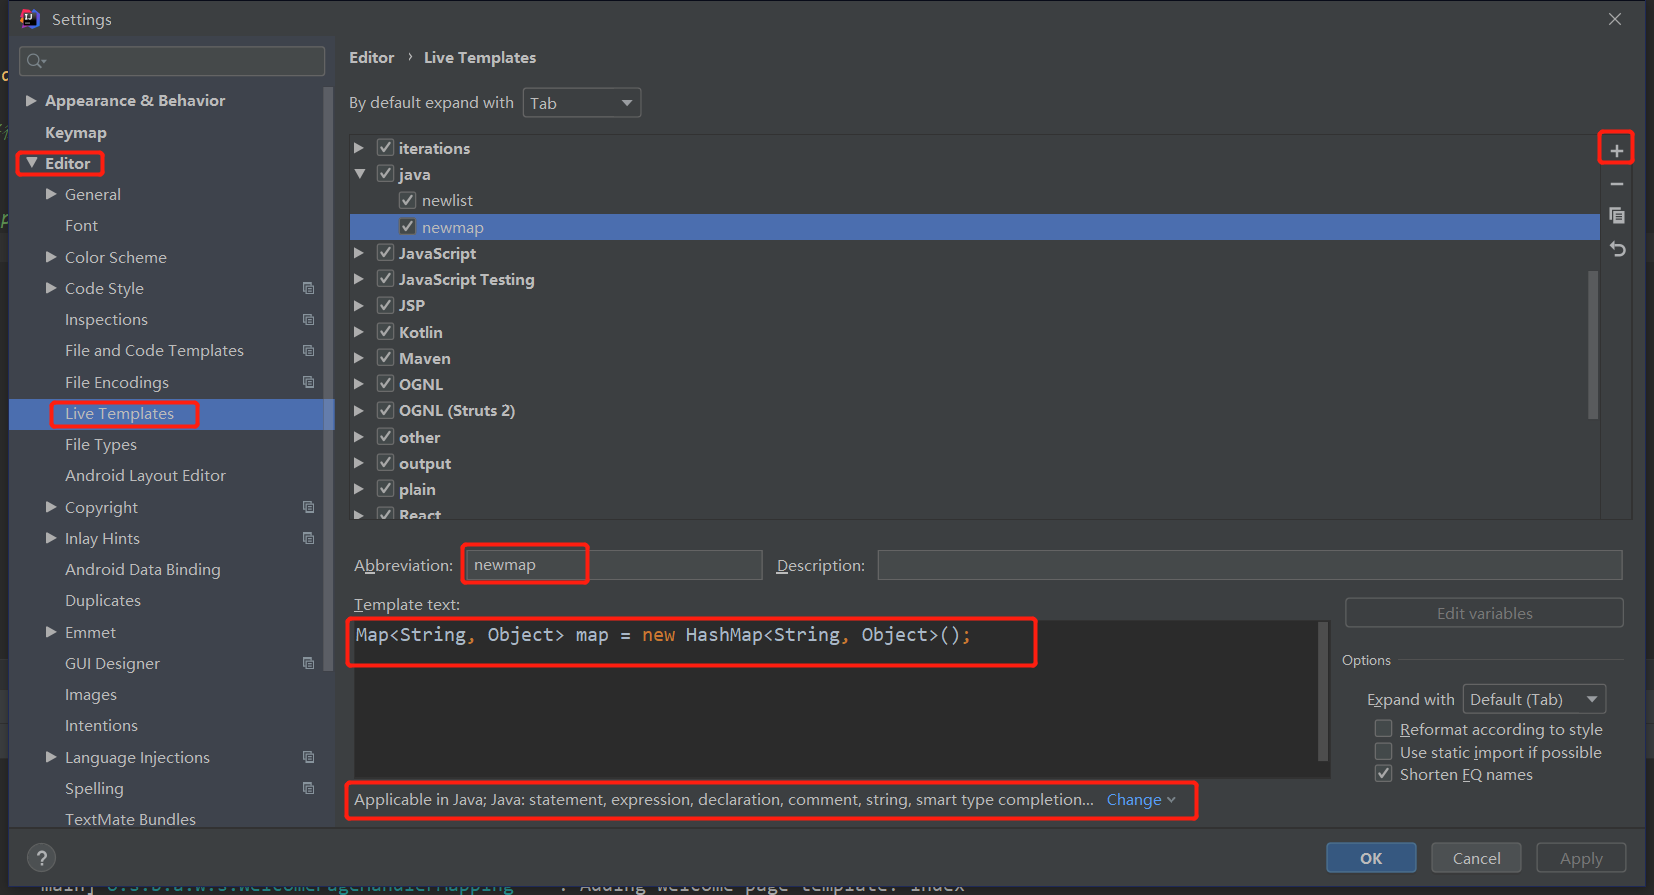Open Android Layout Editor settings

tap(145, 476)
